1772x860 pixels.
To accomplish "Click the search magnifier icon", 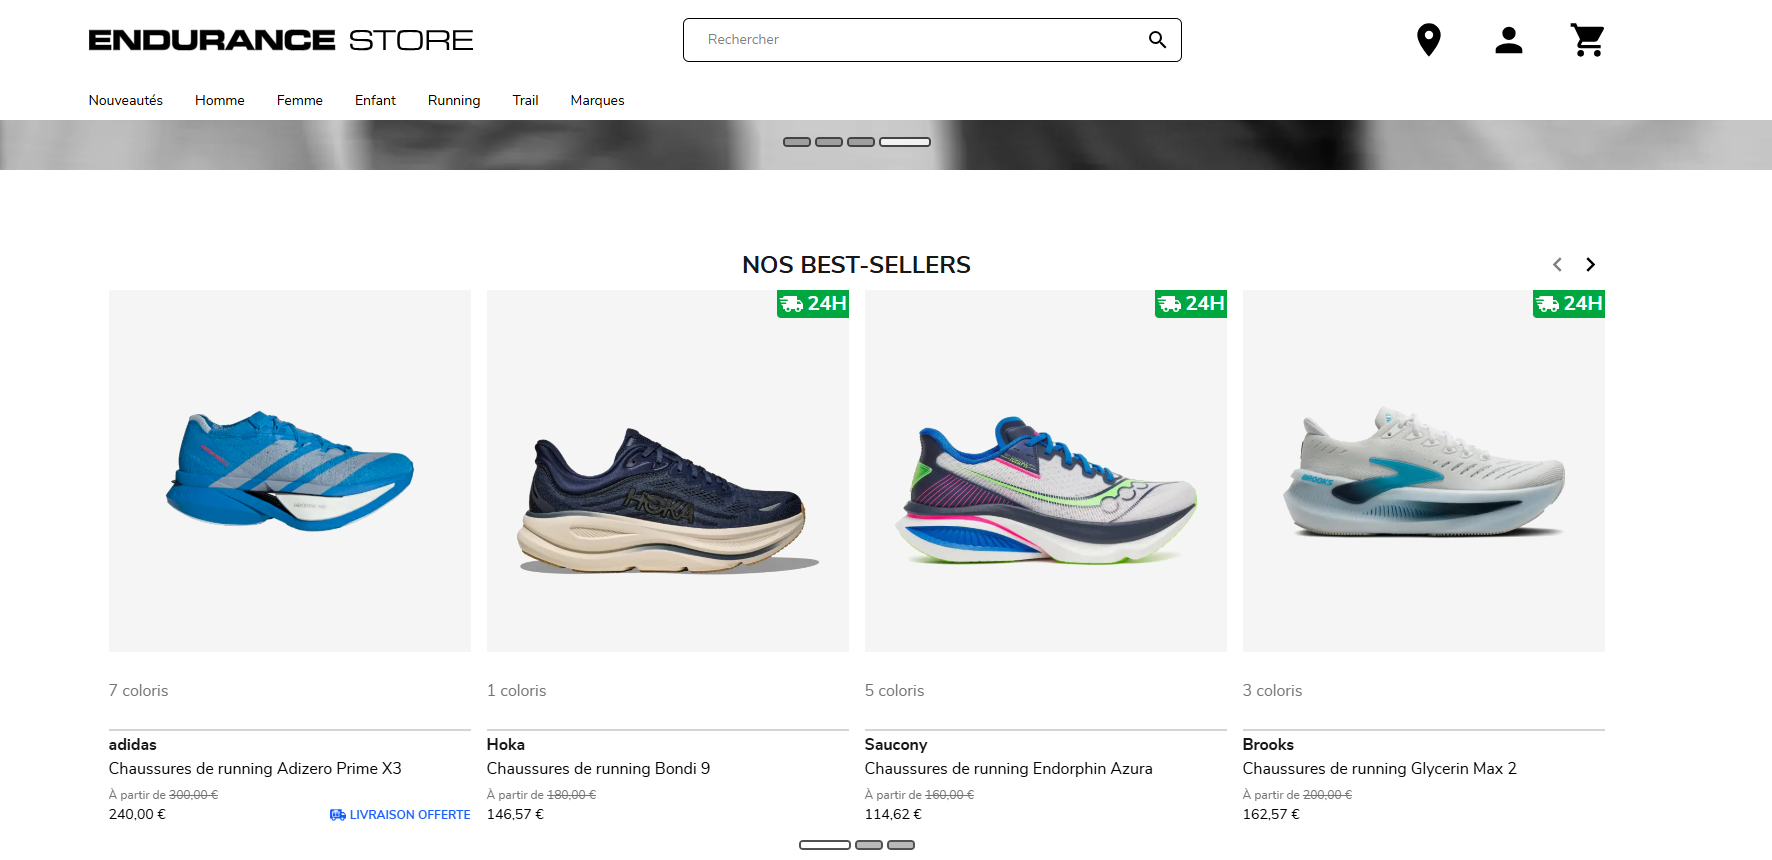I will (1157, 40).
